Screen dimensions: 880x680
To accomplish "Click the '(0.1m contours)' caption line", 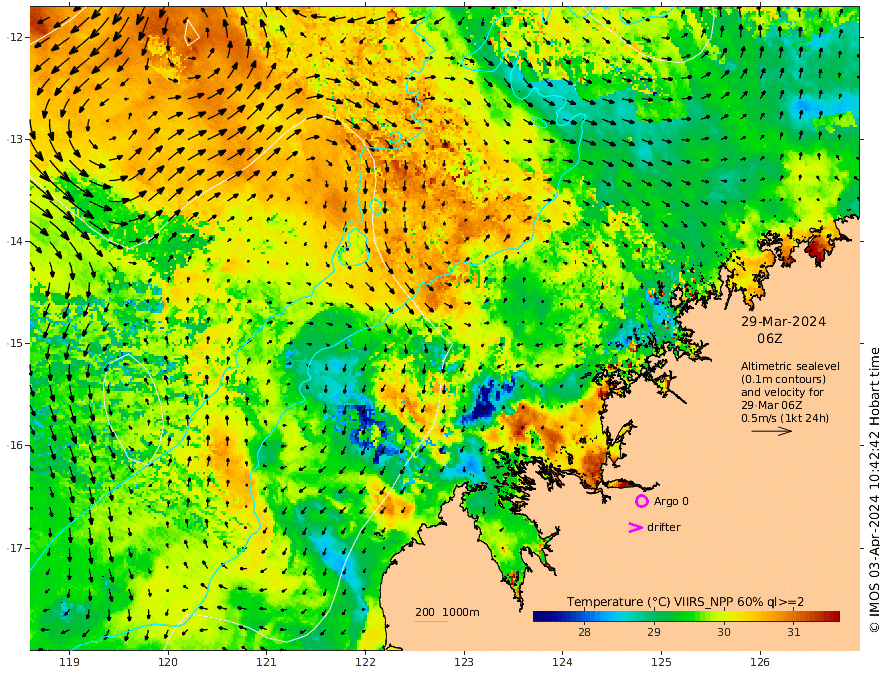I will pos(783,379).
